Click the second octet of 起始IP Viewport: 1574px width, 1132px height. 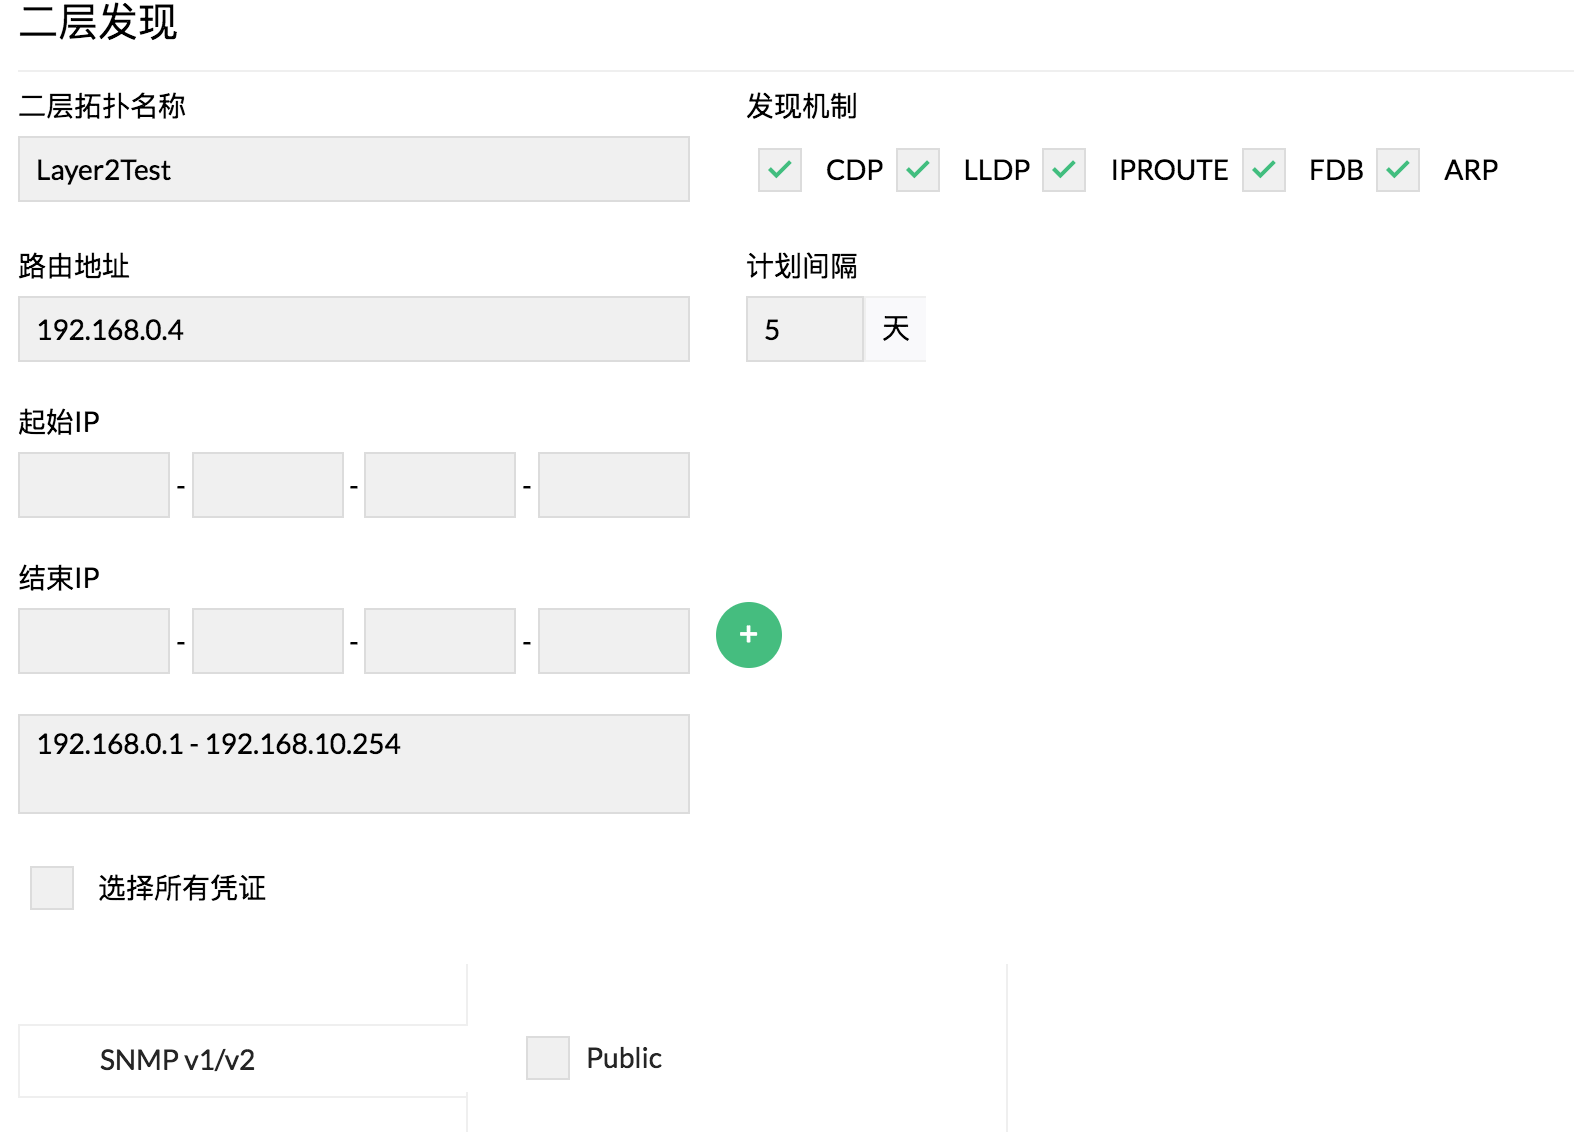(x=267, y=485)
